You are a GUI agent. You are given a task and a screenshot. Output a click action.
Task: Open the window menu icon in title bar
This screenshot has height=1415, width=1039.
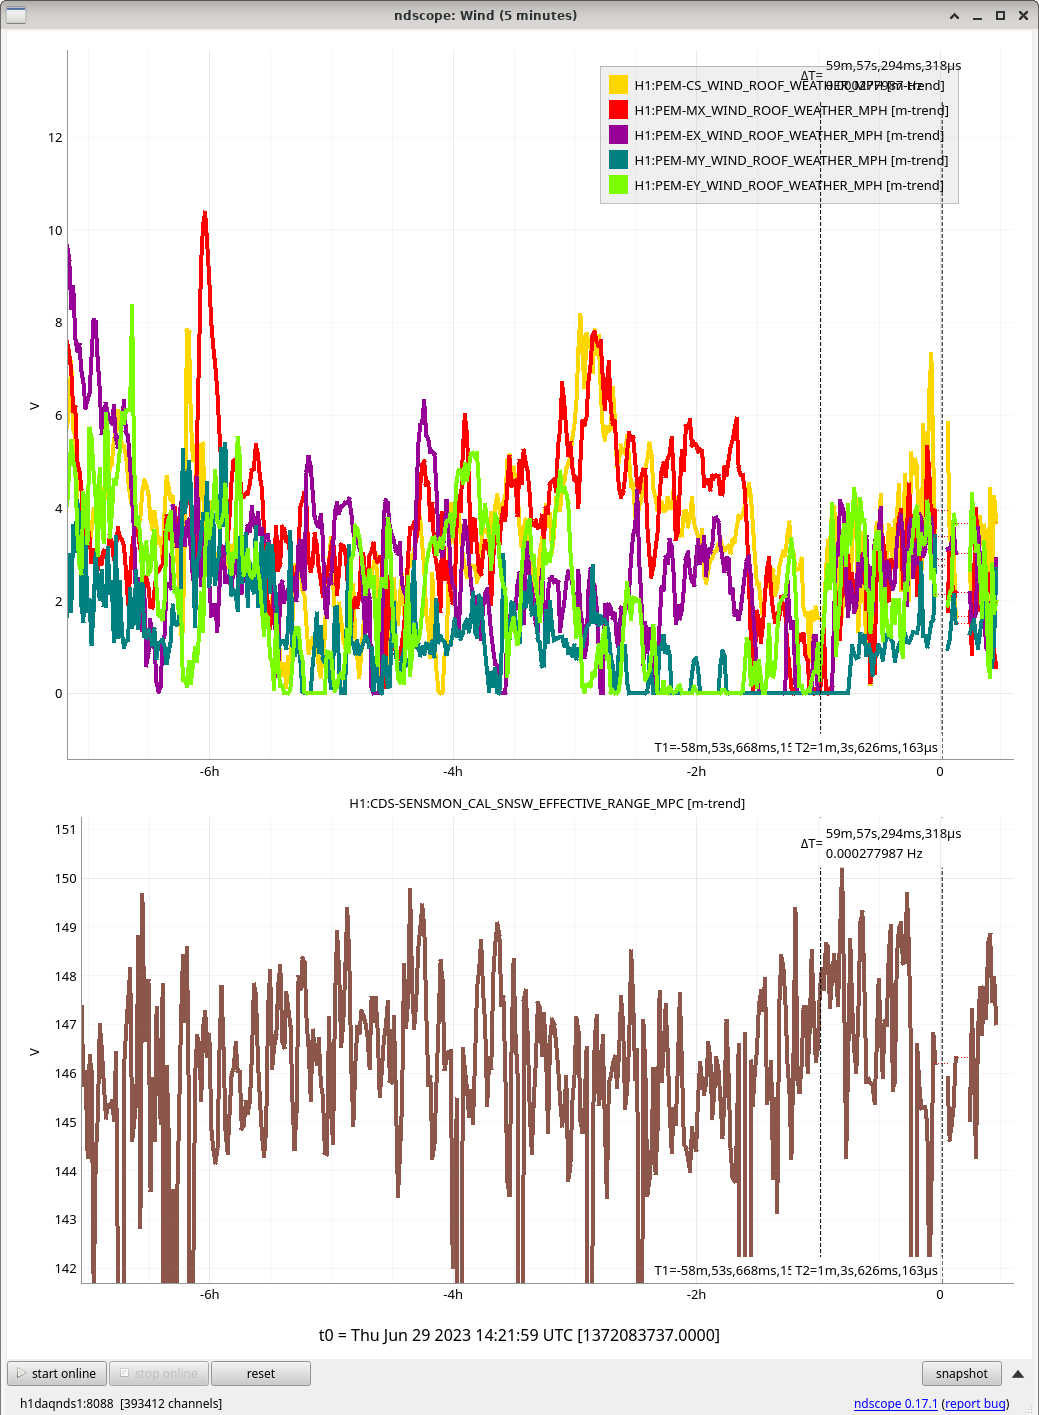(x=16, y=15)
